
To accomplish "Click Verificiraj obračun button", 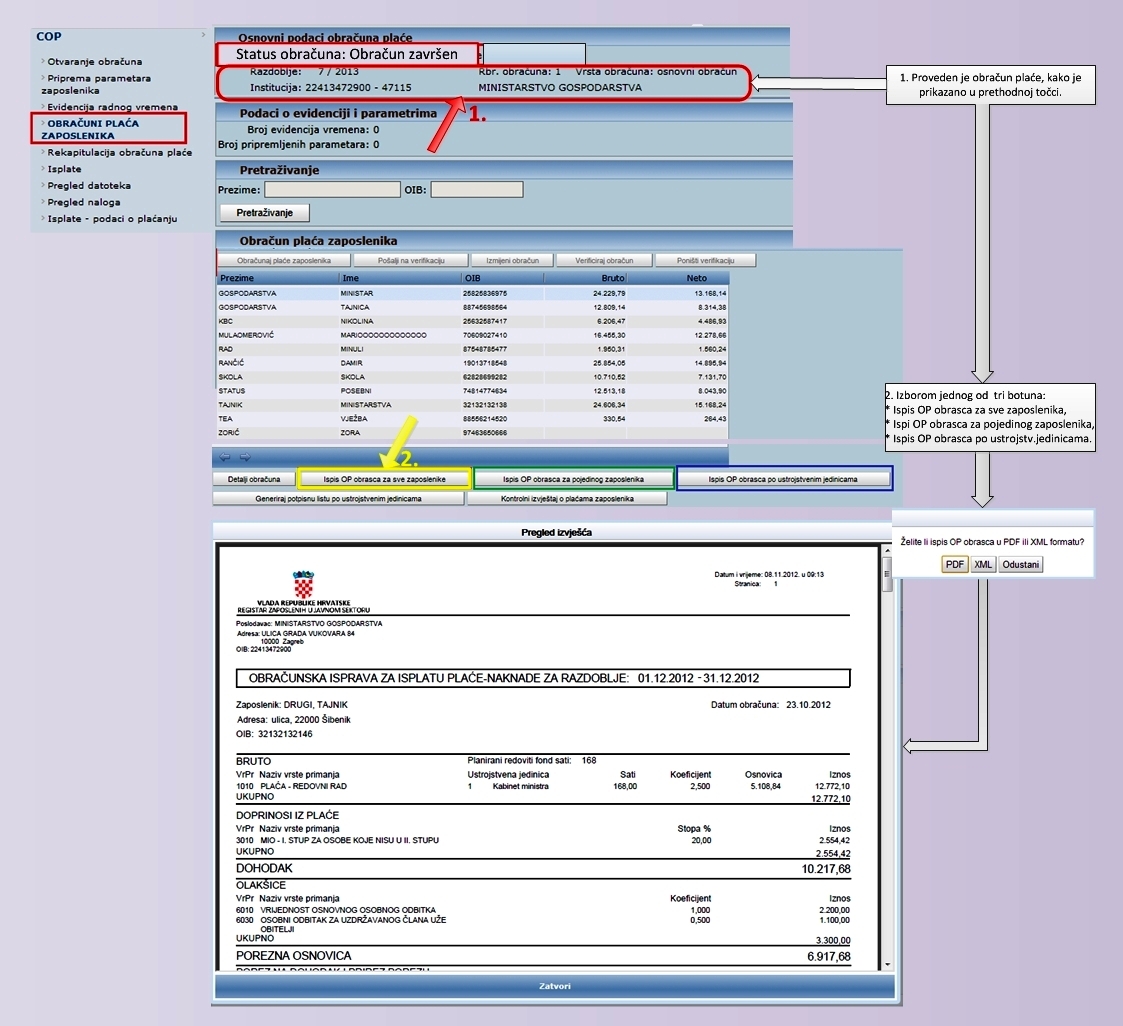I will [604, 261].
